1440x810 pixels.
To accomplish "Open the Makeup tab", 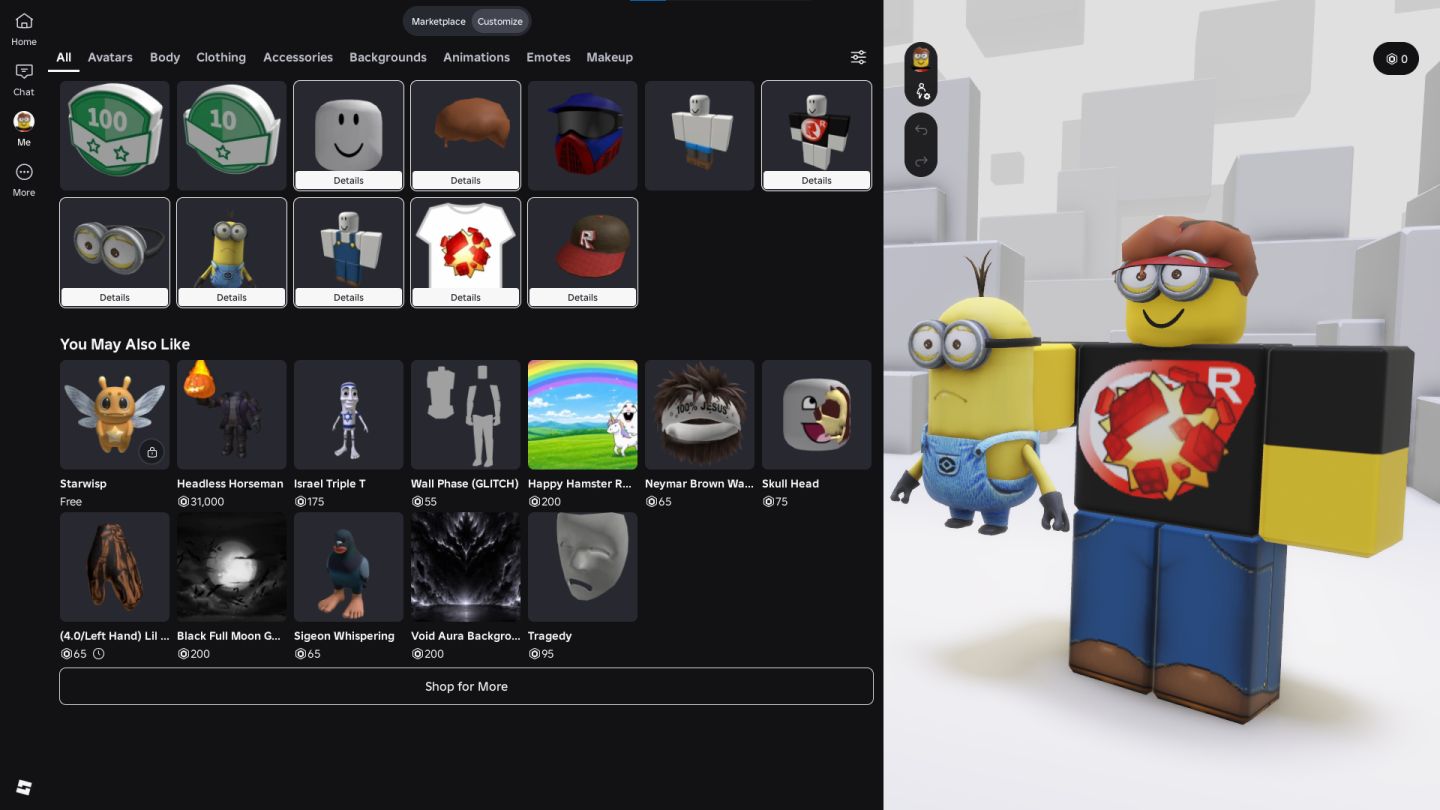I will [x=609, y=57].
